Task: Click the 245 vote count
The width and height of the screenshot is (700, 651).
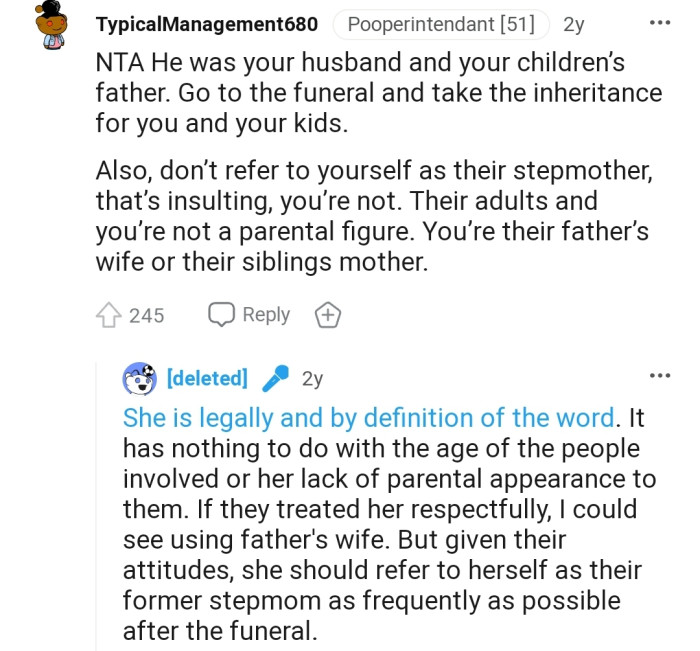Action: 146,316
